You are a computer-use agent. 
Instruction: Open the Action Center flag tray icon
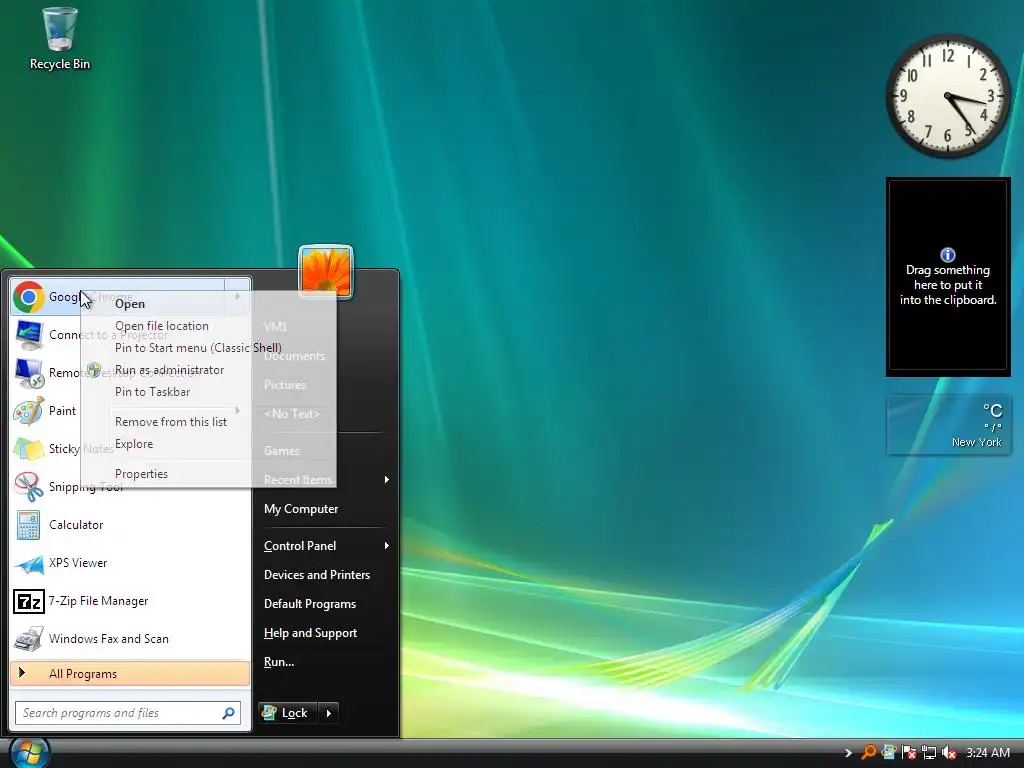click(908, 752)
